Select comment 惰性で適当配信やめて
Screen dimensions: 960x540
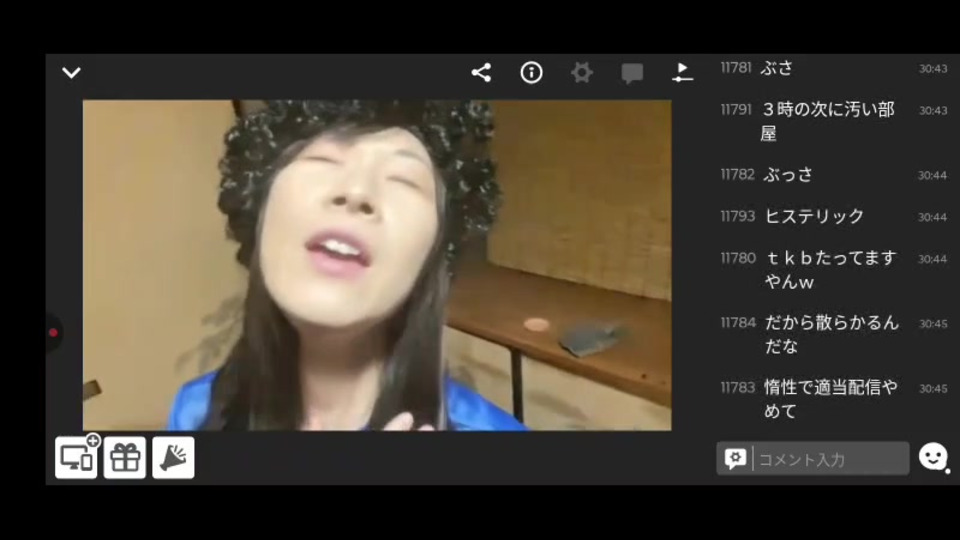(x=833, y=399)
